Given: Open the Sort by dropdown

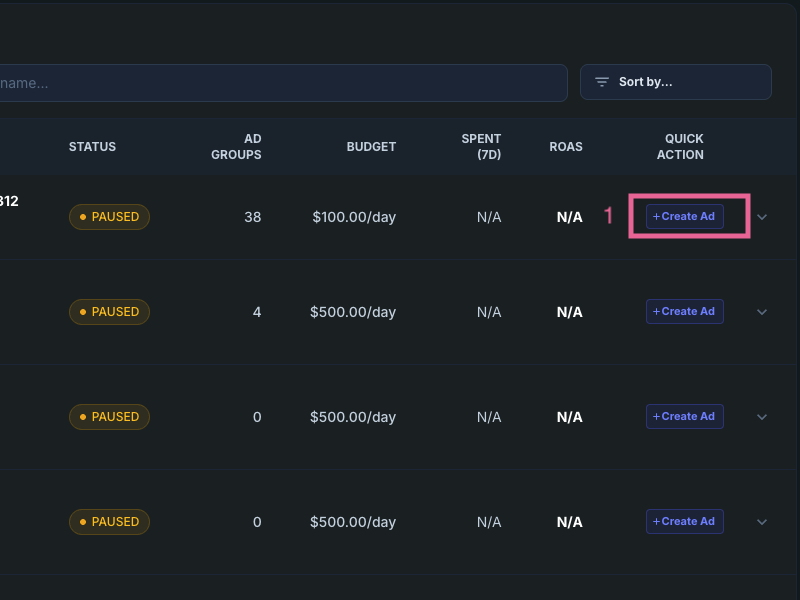Looking at the screenshot, I should pos(675,82).
